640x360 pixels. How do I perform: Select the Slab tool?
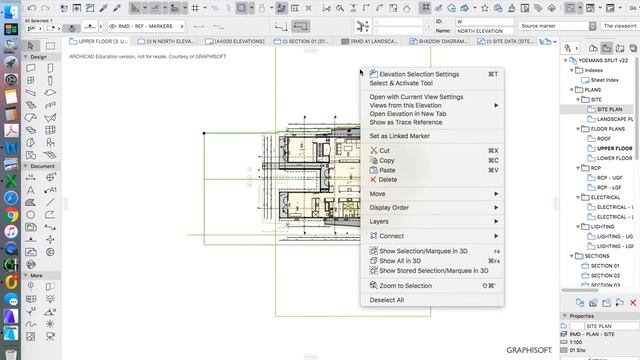[50, 93]
